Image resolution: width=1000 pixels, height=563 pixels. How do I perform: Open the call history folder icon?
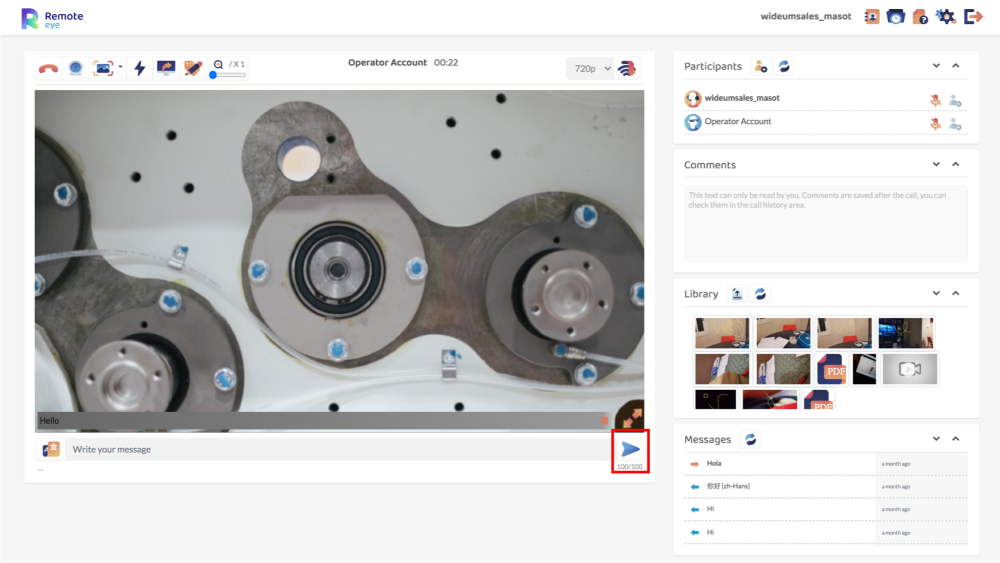tap(895, 17)
